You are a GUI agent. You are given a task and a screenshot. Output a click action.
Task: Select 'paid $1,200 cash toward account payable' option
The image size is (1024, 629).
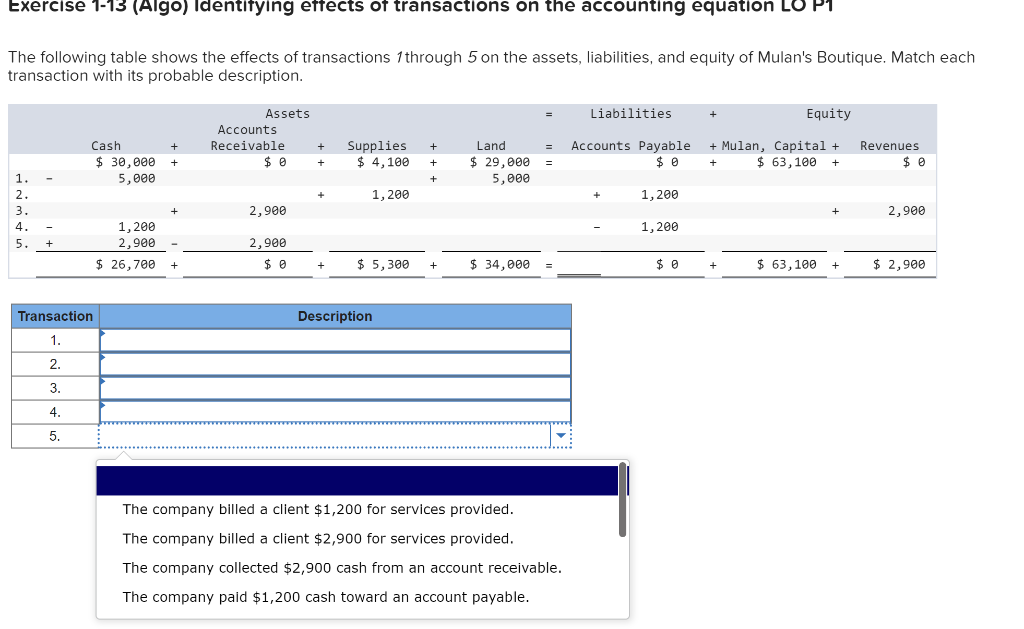coord(326,597)
